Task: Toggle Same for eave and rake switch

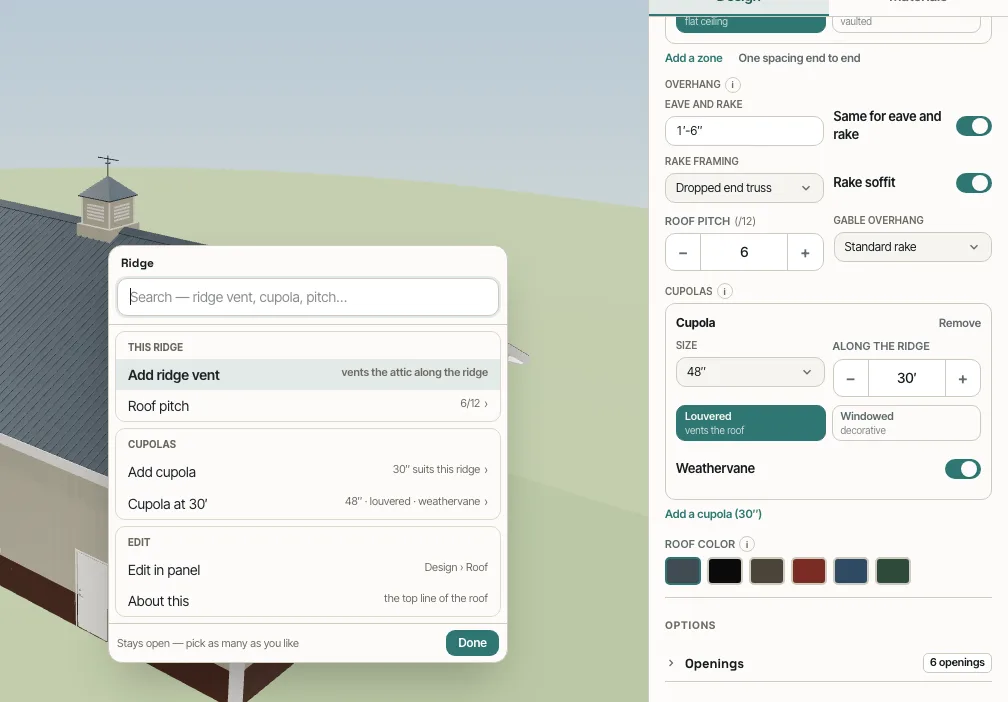Action: [973, 126]
